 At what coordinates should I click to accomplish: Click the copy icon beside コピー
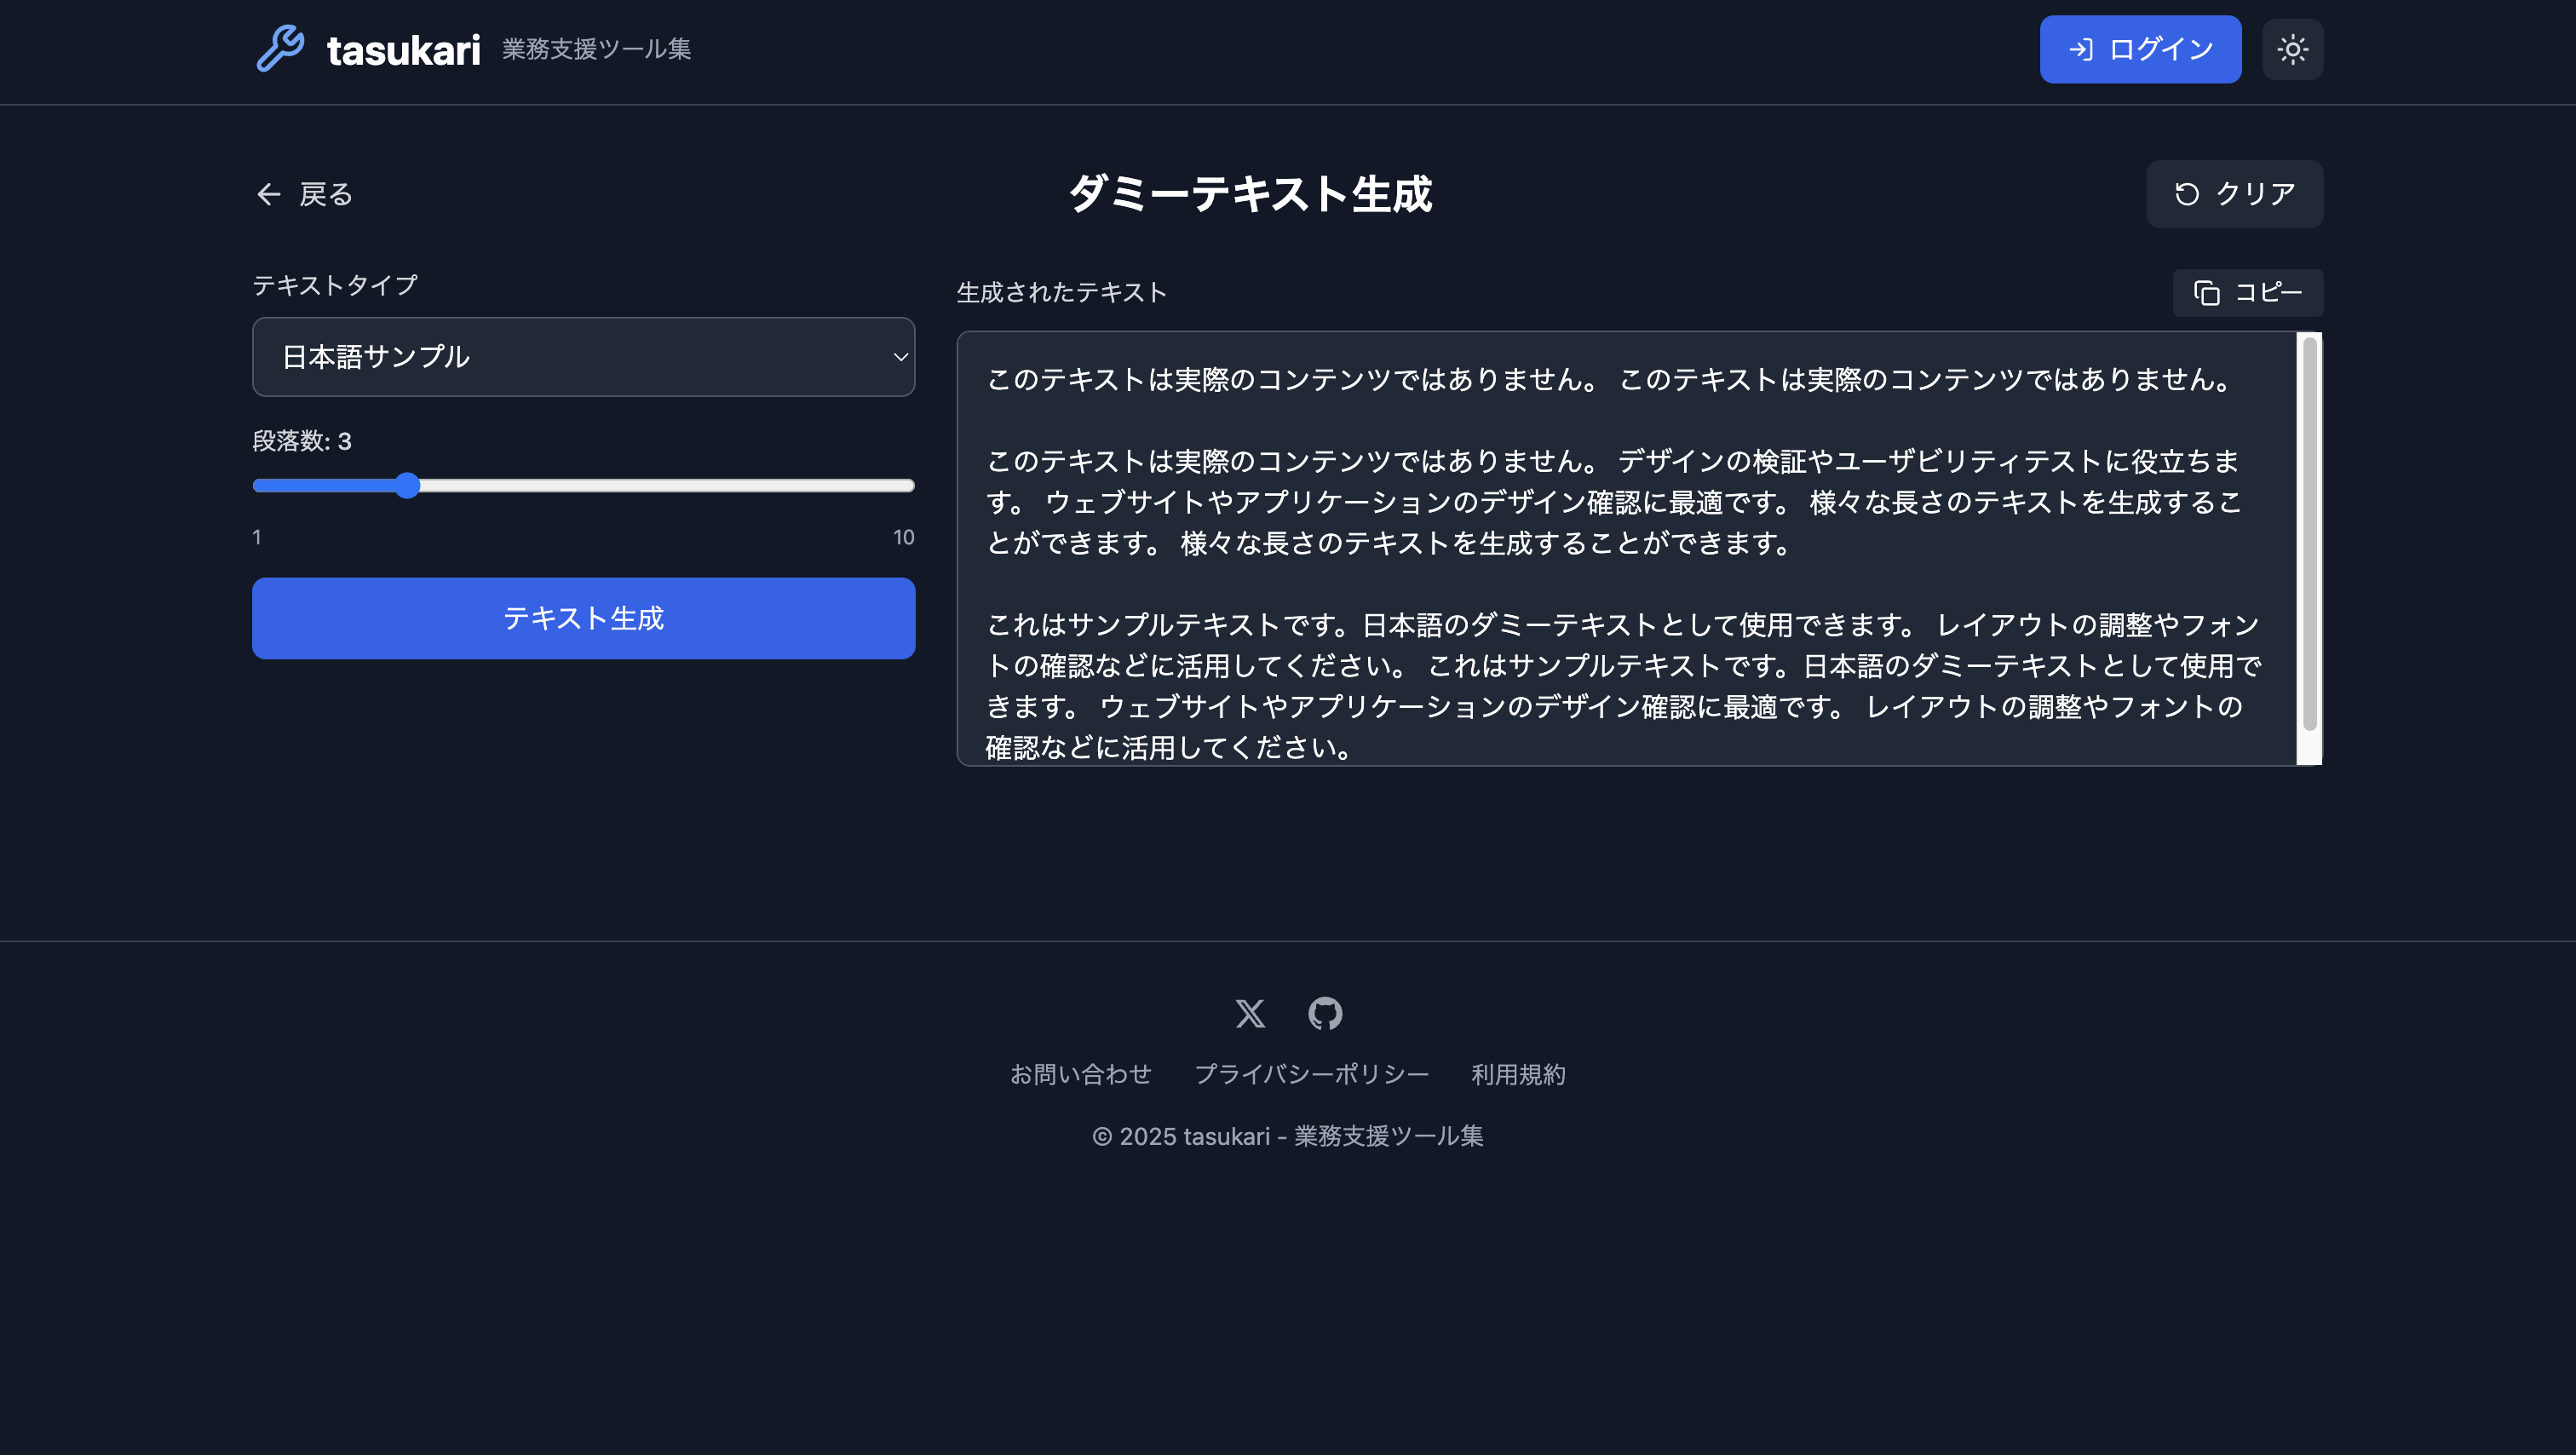pyautogui.click(x=2206, y=293)
